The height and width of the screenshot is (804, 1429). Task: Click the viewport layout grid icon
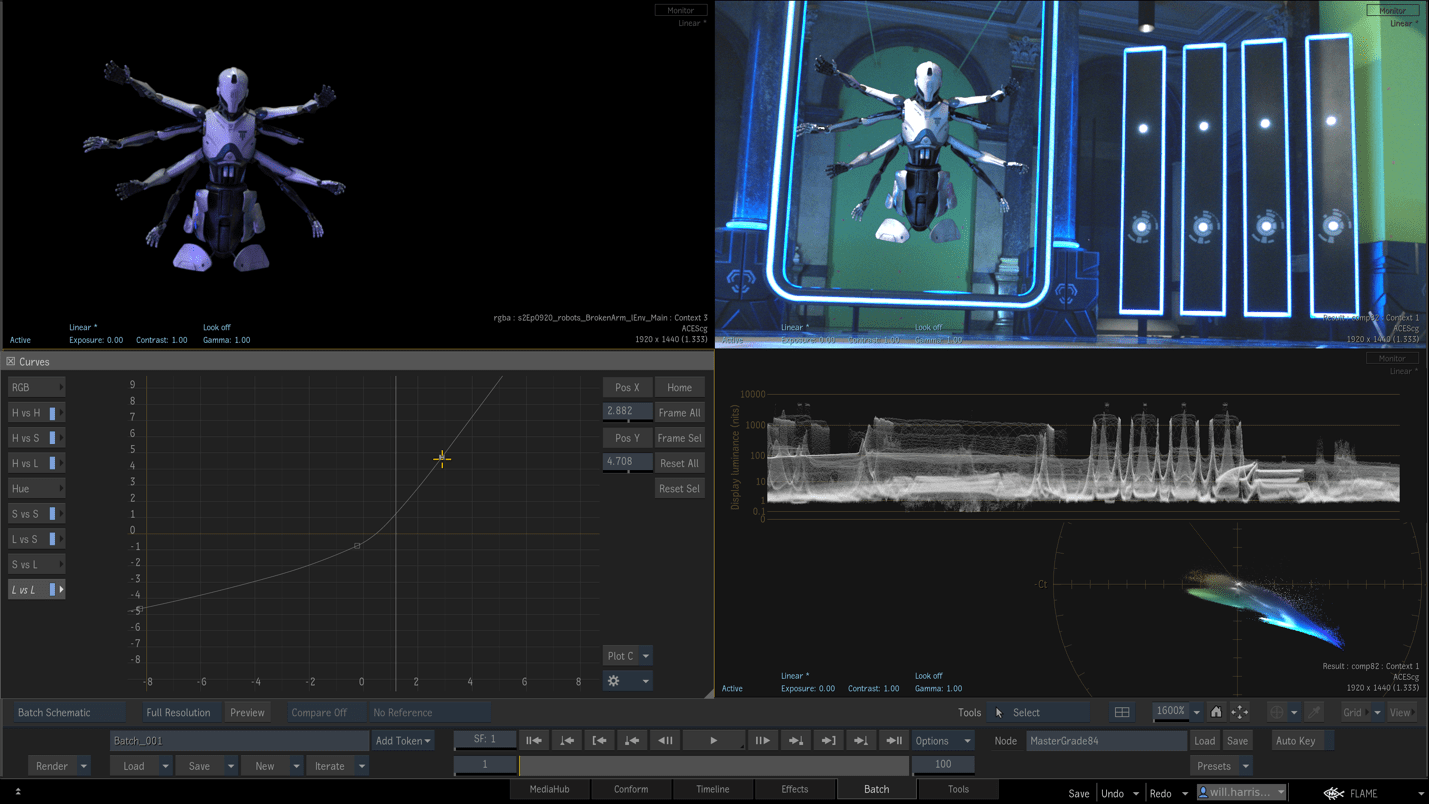(x=1122, y=713)
